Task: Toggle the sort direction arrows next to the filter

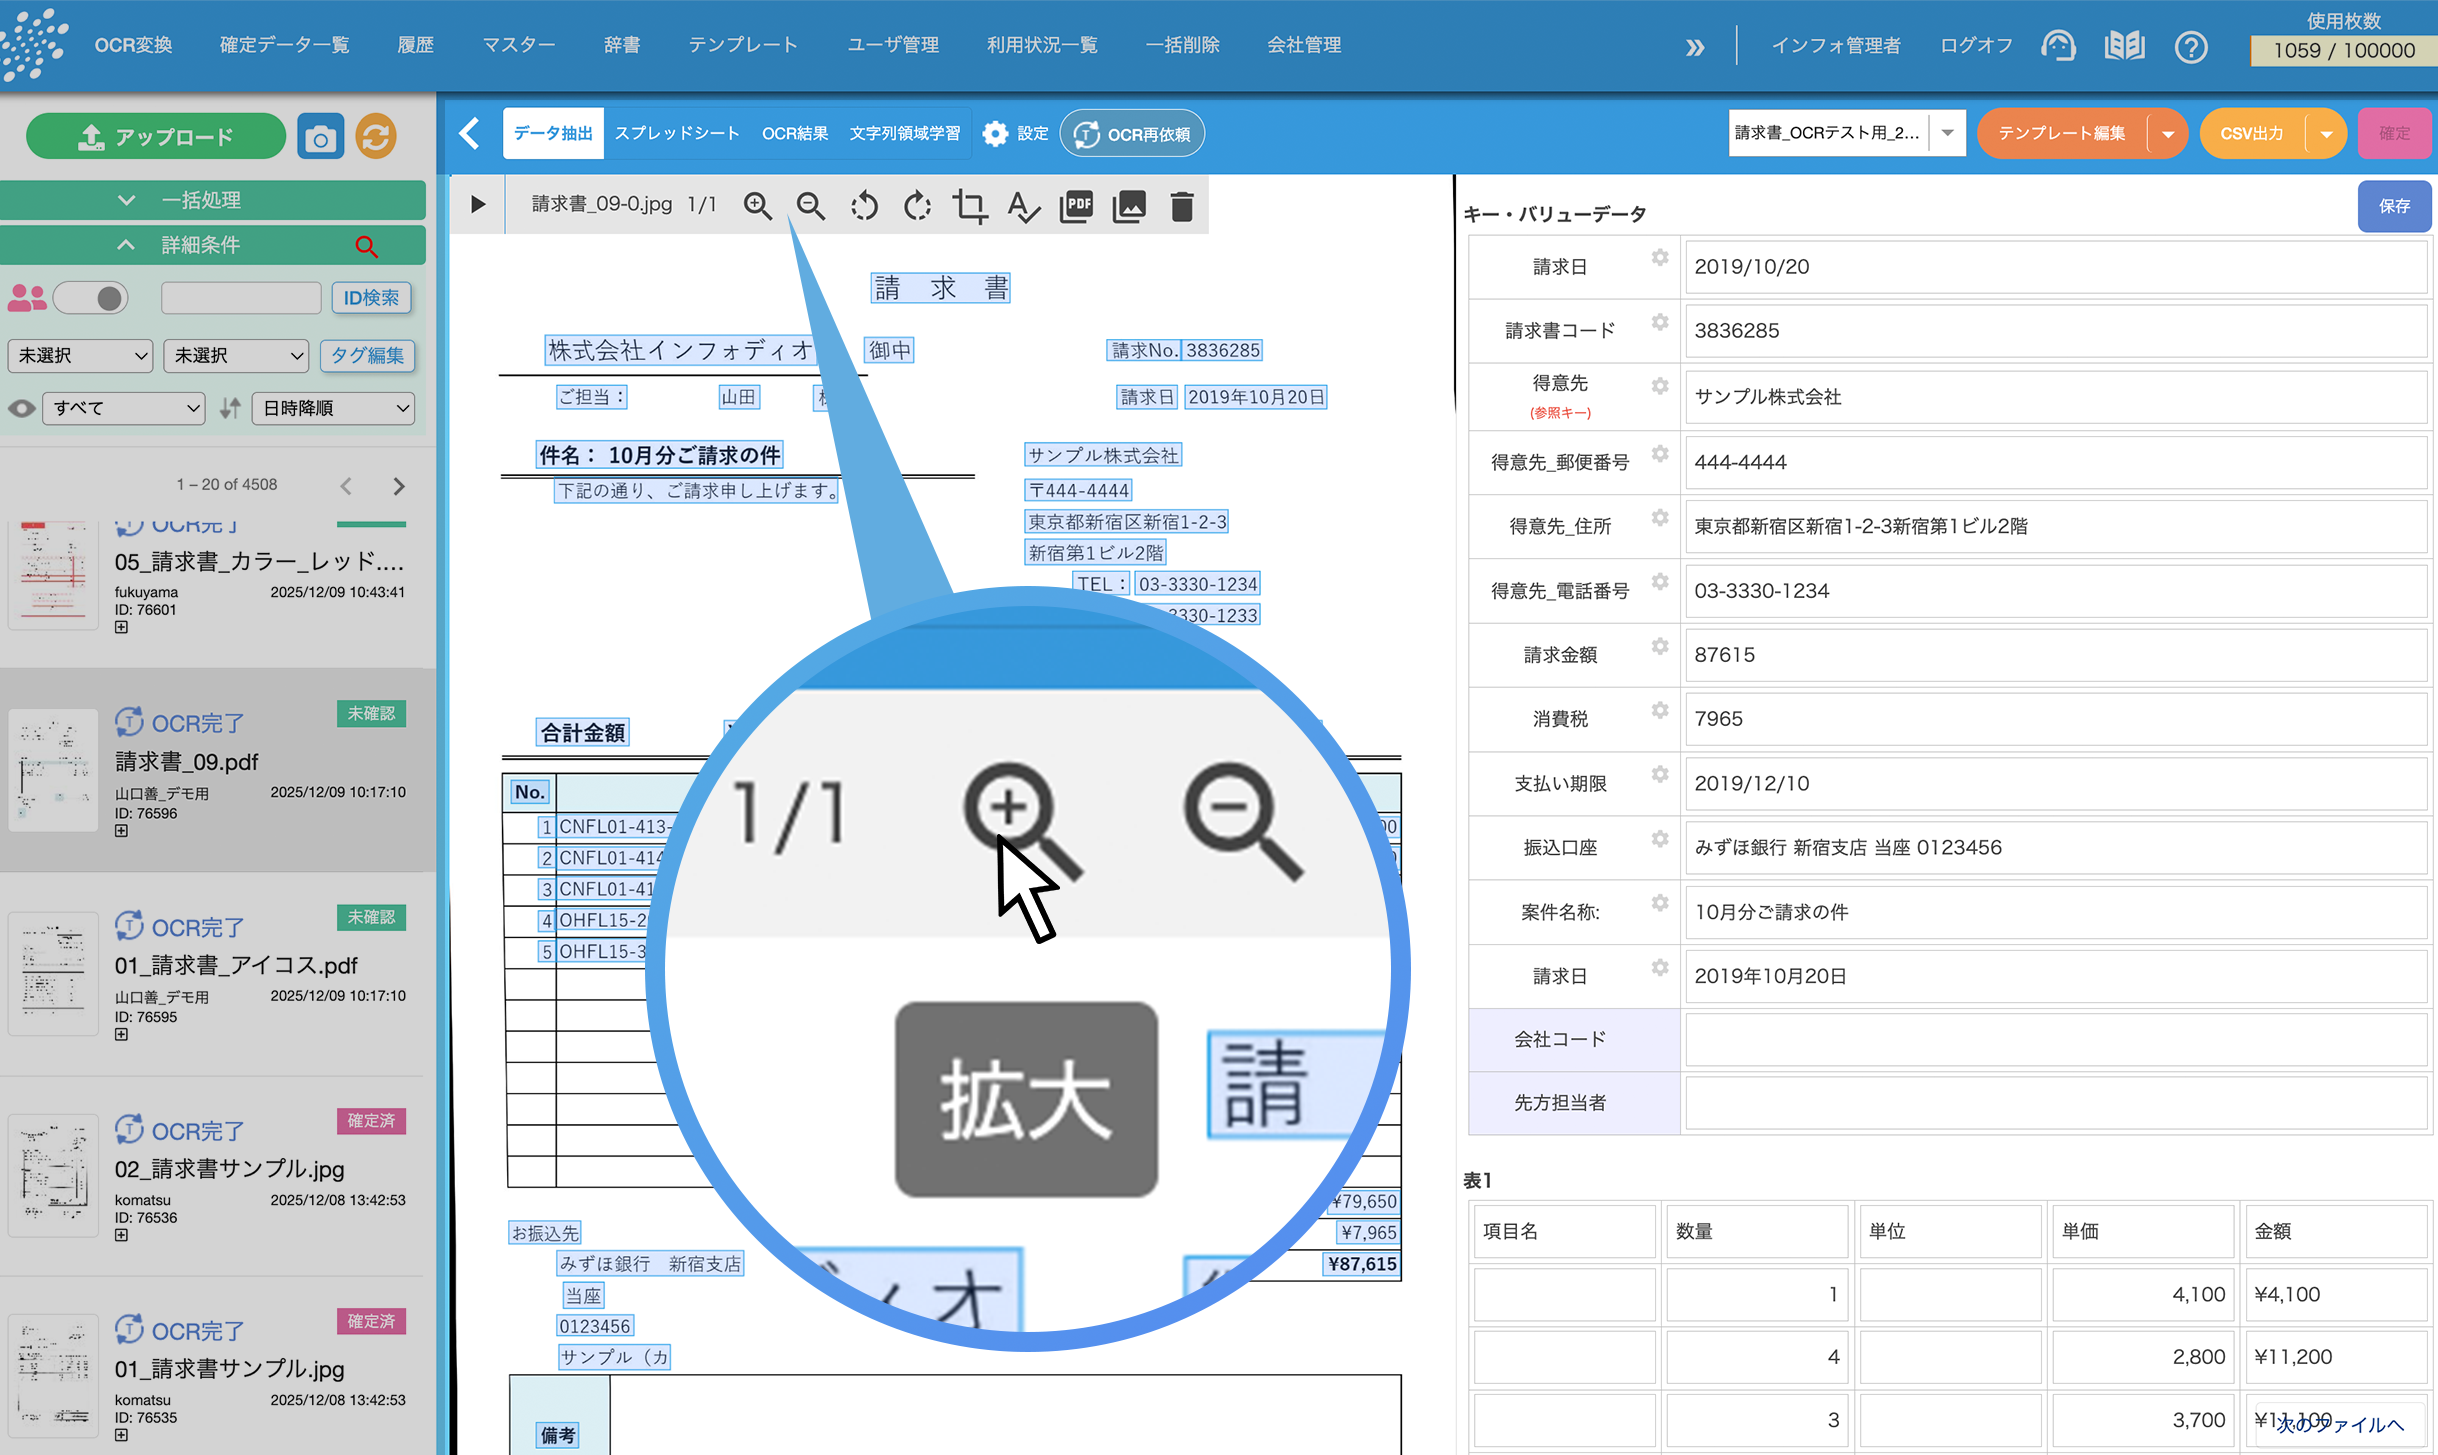Action: (229, 408)
